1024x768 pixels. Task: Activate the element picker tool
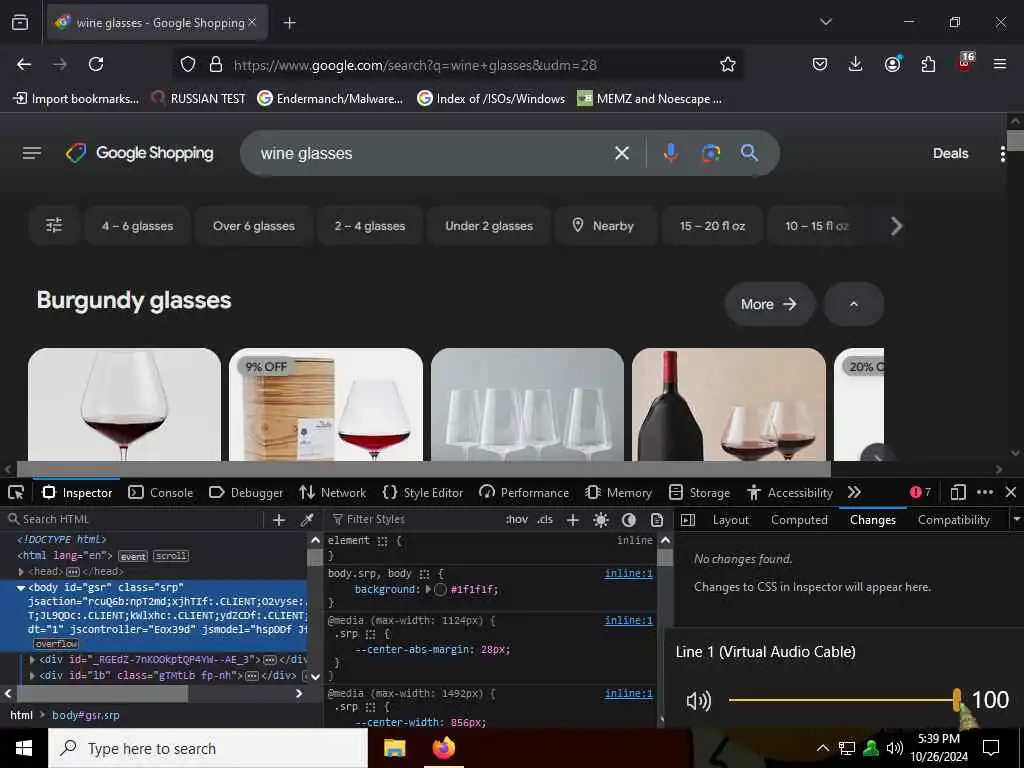click(16, 492)
